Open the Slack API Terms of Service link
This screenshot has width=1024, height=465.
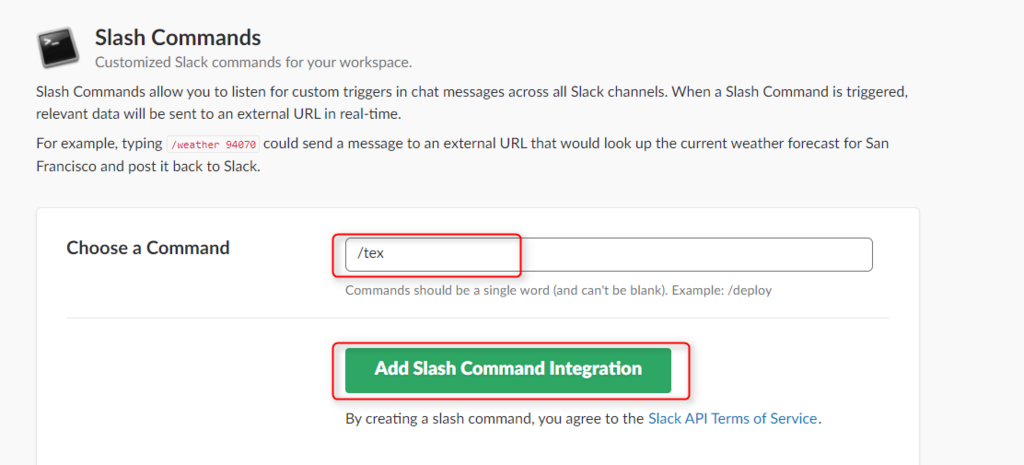[x=733, y=418]
